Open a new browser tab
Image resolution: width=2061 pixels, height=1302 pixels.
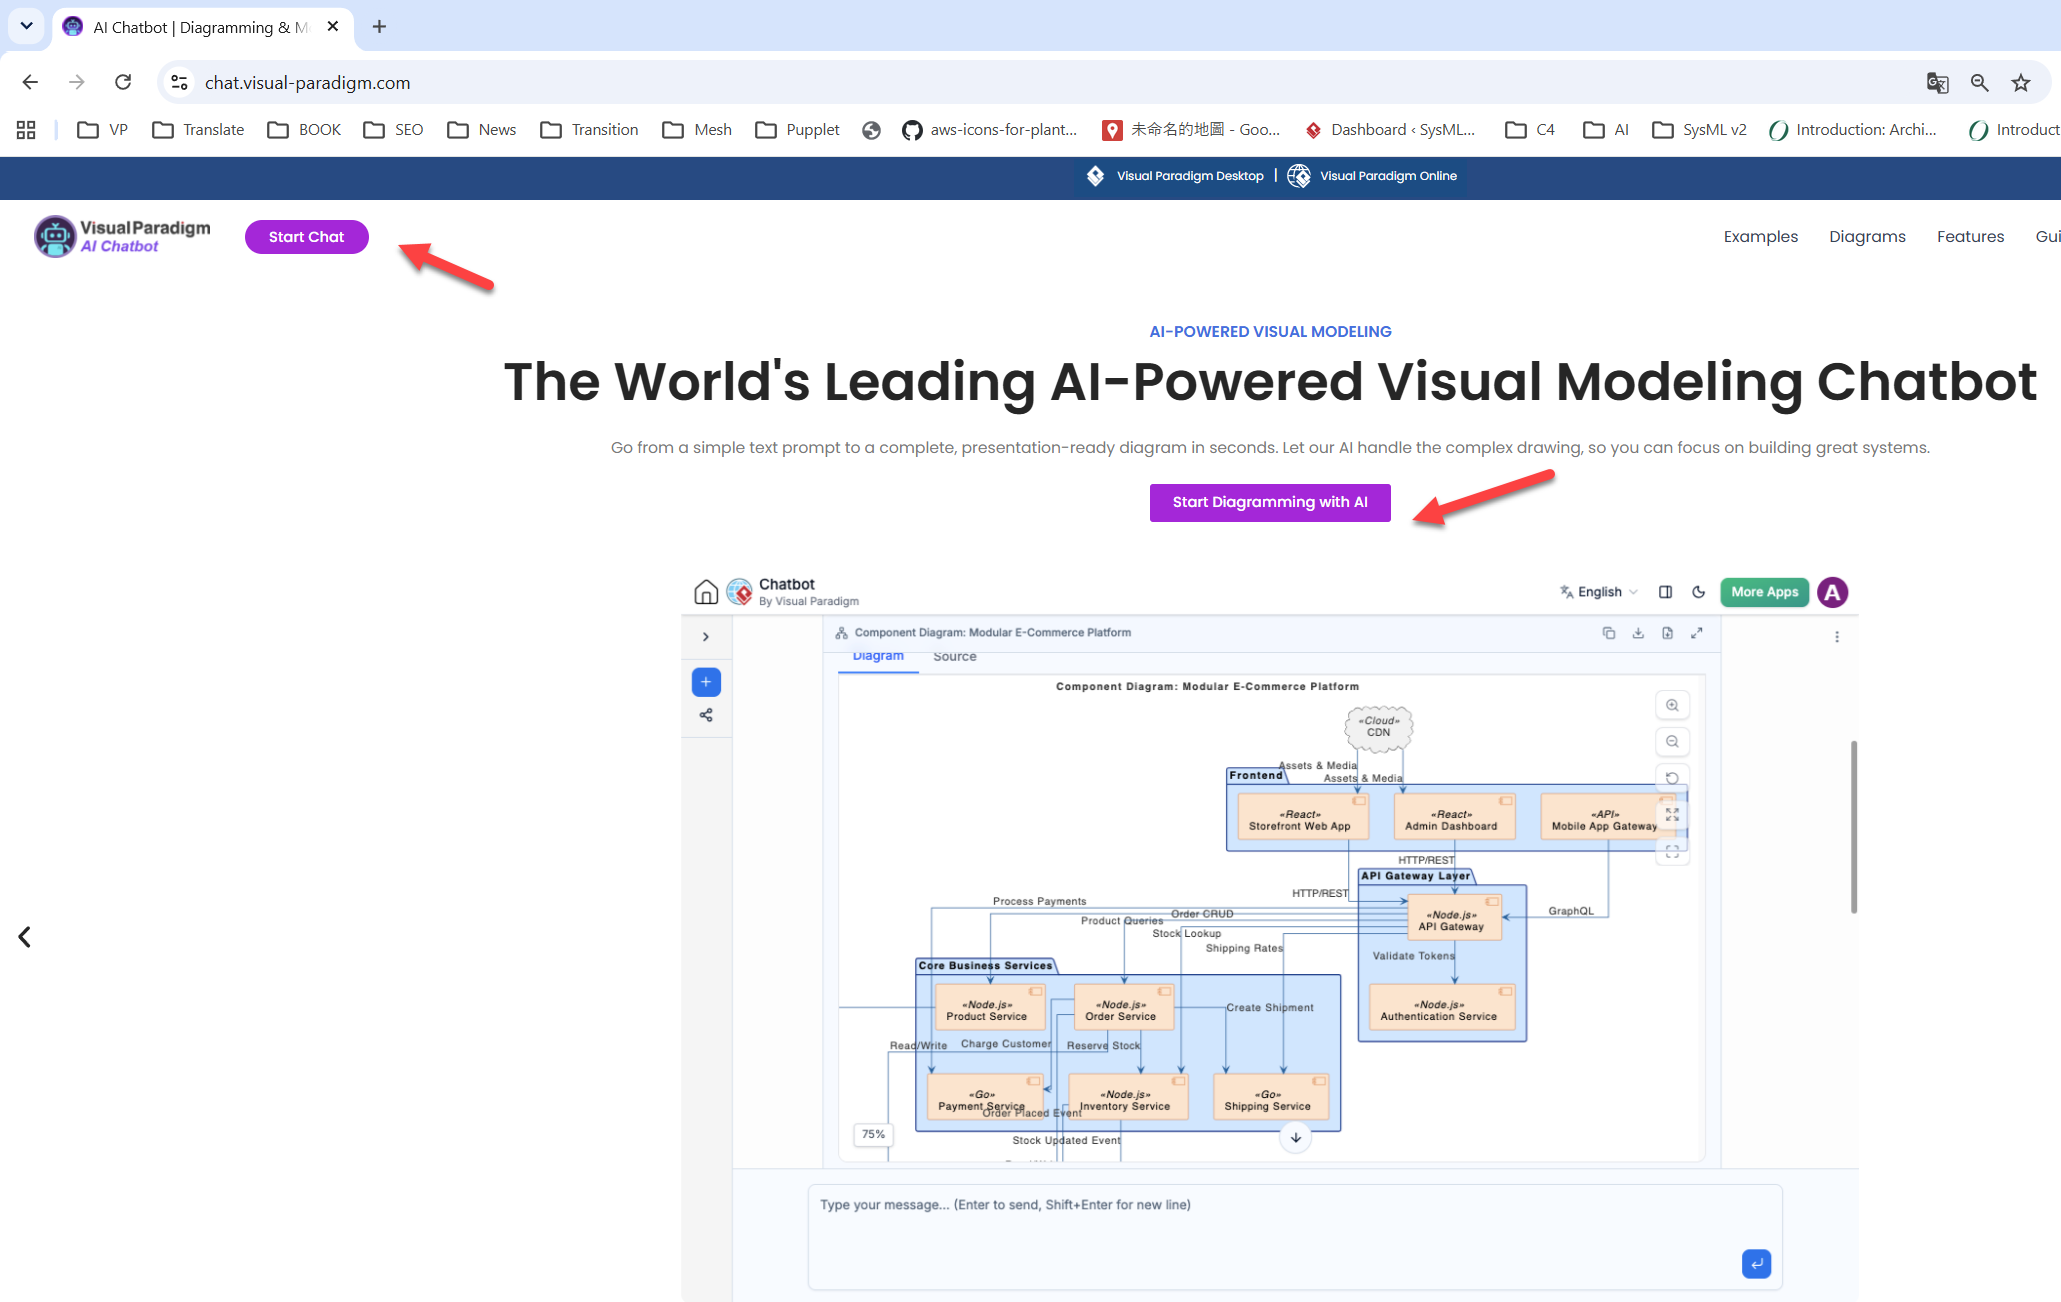379,27
